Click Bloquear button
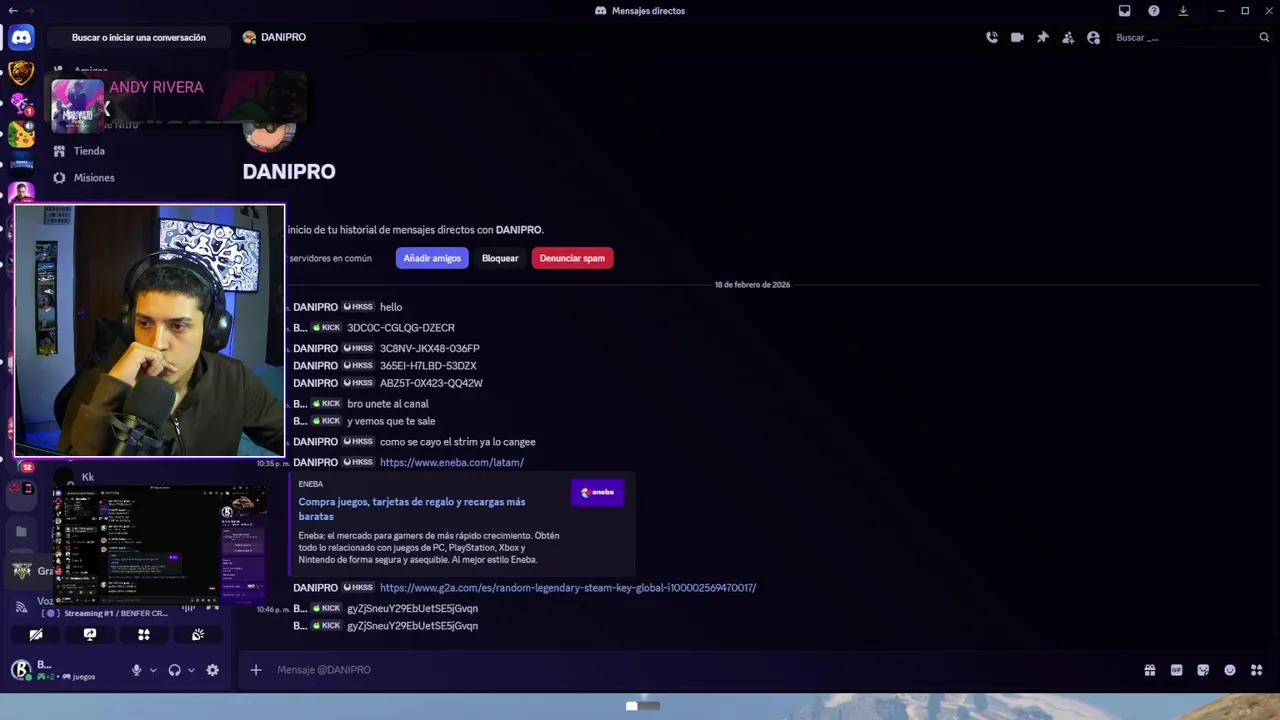 click(500, 258)
